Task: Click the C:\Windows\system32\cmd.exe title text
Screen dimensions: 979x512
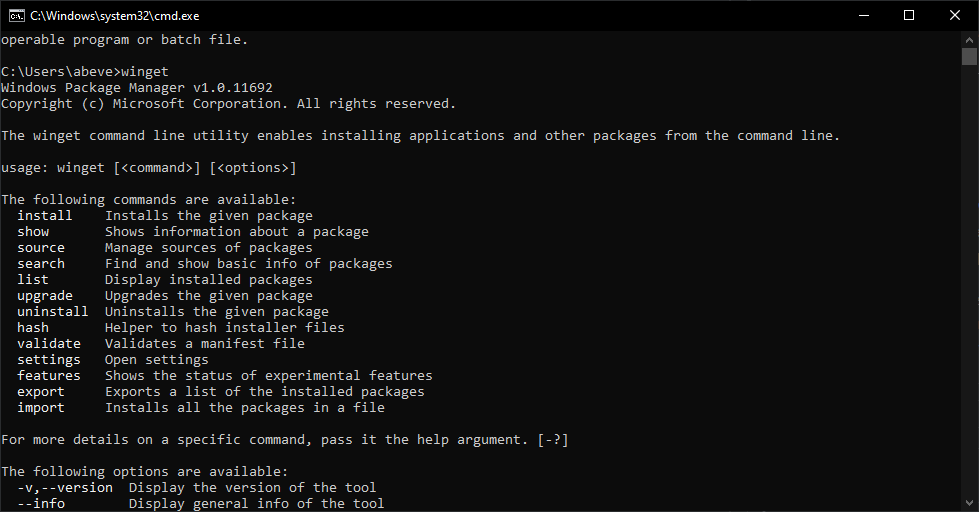Action: [x=100, y=15]
